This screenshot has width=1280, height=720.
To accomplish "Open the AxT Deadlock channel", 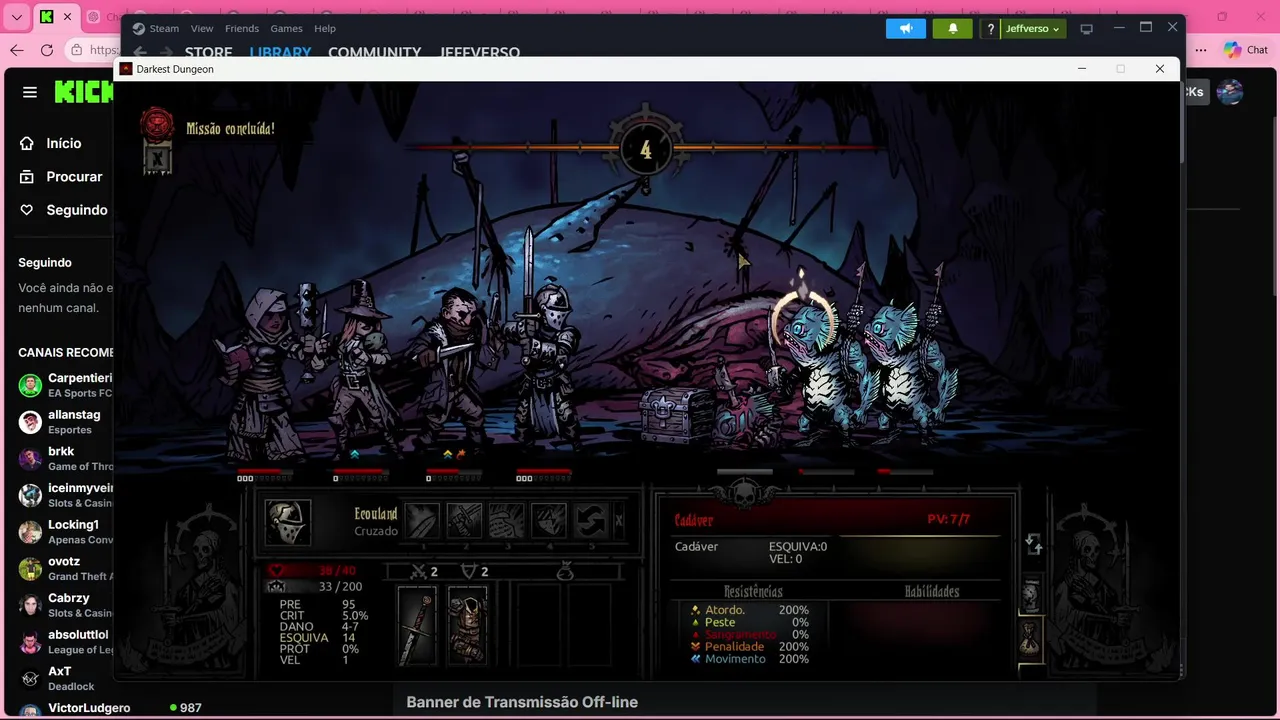I will pos(66,678).
